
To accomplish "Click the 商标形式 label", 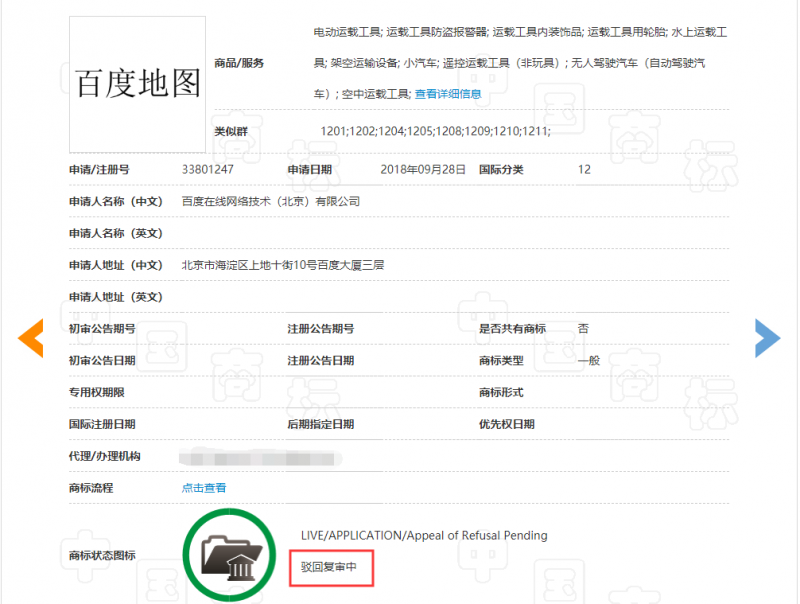I will tap(501, 392).
